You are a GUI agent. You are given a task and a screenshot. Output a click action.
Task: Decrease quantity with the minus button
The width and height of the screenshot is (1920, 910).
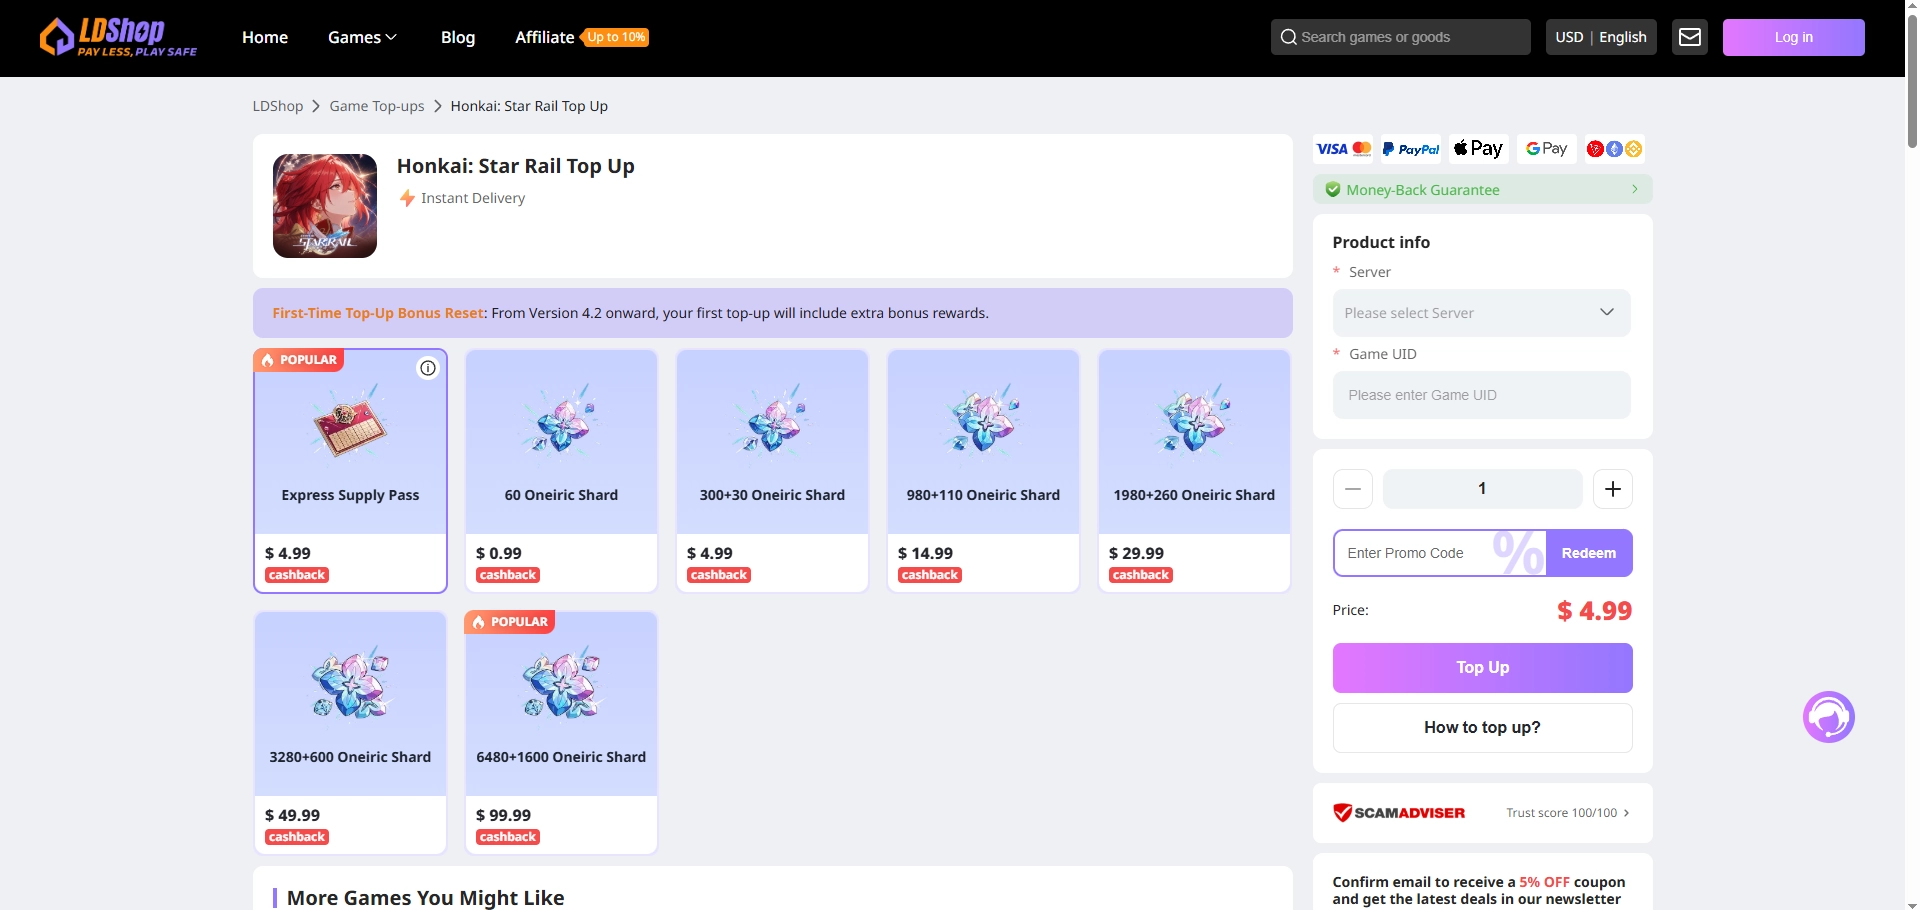(1353, 489)
